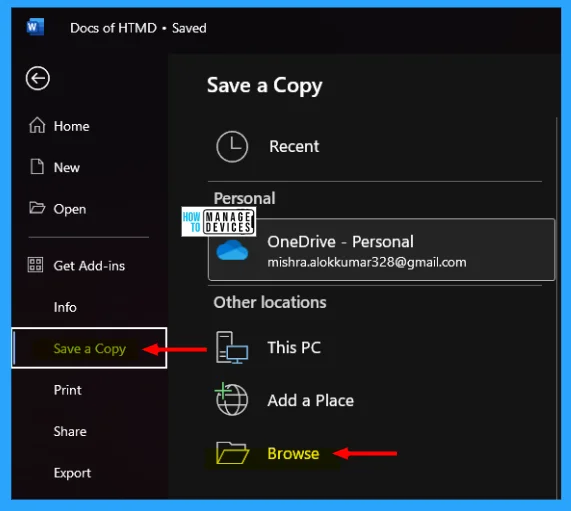
Task: Click the Save a Copy heading
Action: pos(264,86)
